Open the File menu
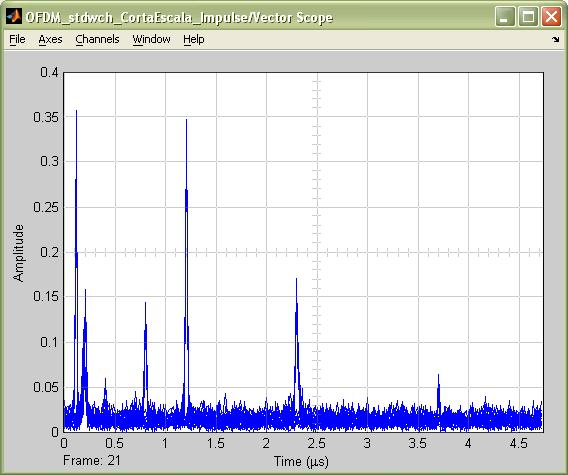Screen dimensions: 568x475 tap(17, 39)
